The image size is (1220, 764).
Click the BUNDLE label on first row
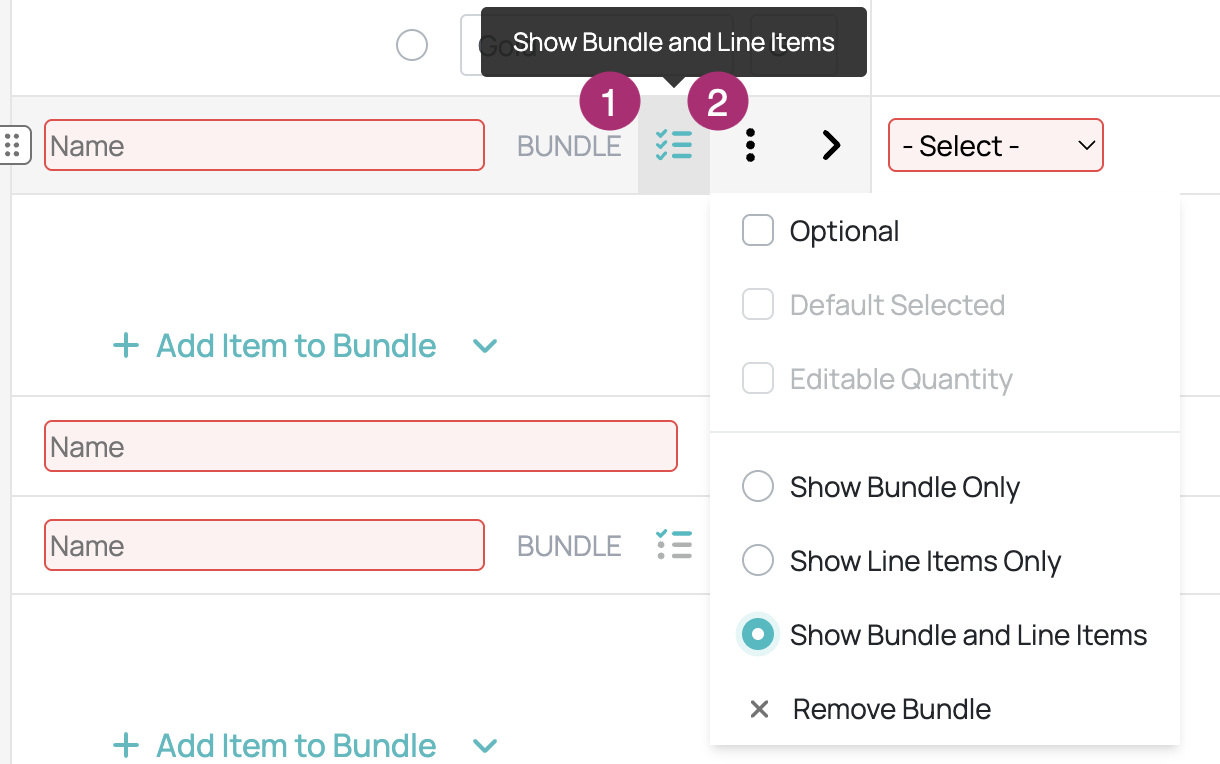click(569, 146)
